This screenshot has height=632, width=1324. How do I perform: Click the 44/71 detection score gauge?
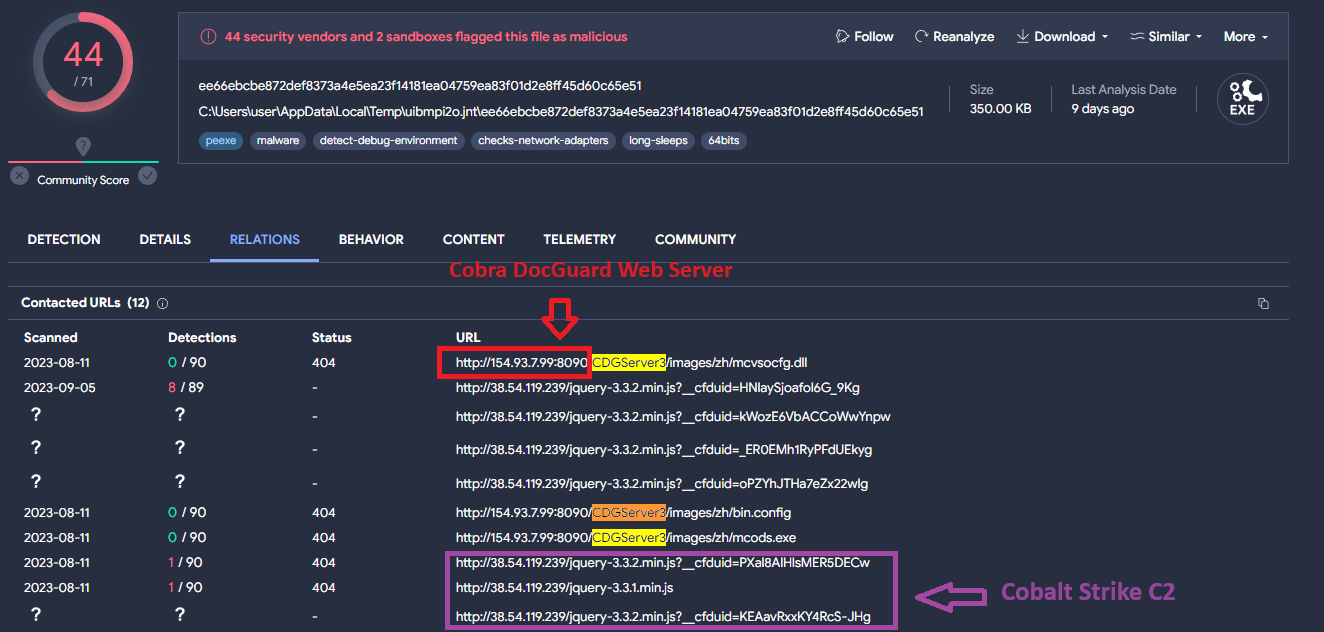point(82,62)
